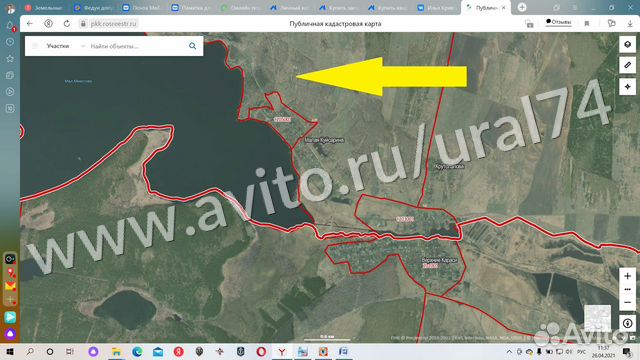Run search with the magnifier icon
640x360 pixels.
192,46
